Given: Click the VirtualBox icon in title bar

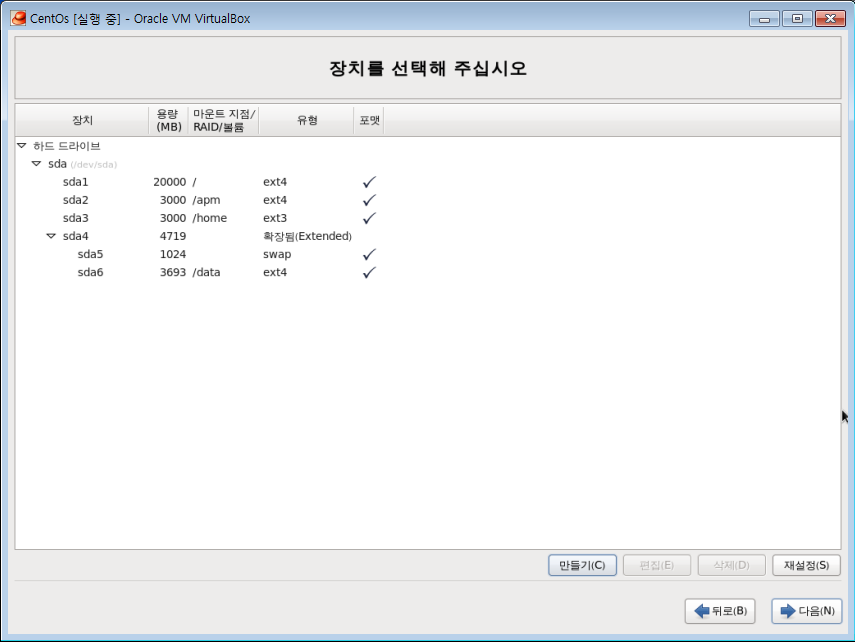Looking at the screenshot, I should pyautogui.click(x=18, y=18).
